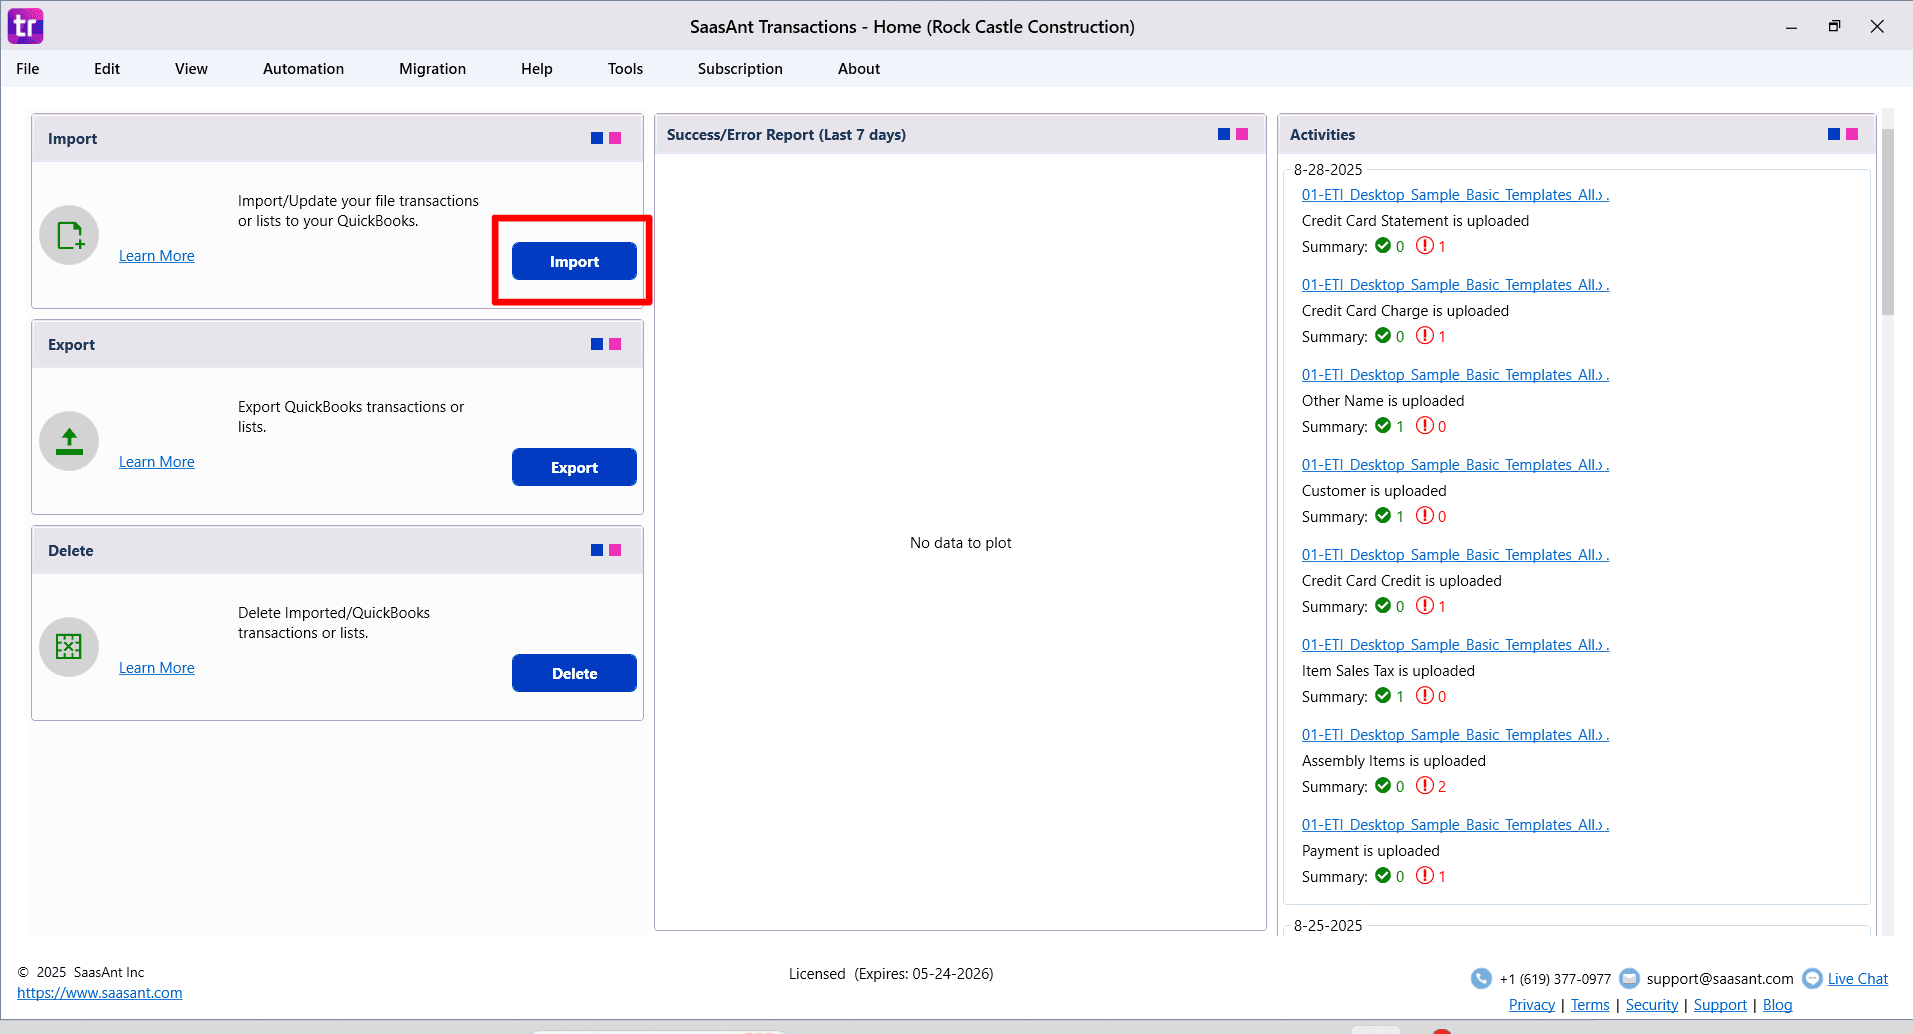Click the Delete grid icon
Screen dimensions: 1913x1034
pyautogui.click(x=69, y=647)
